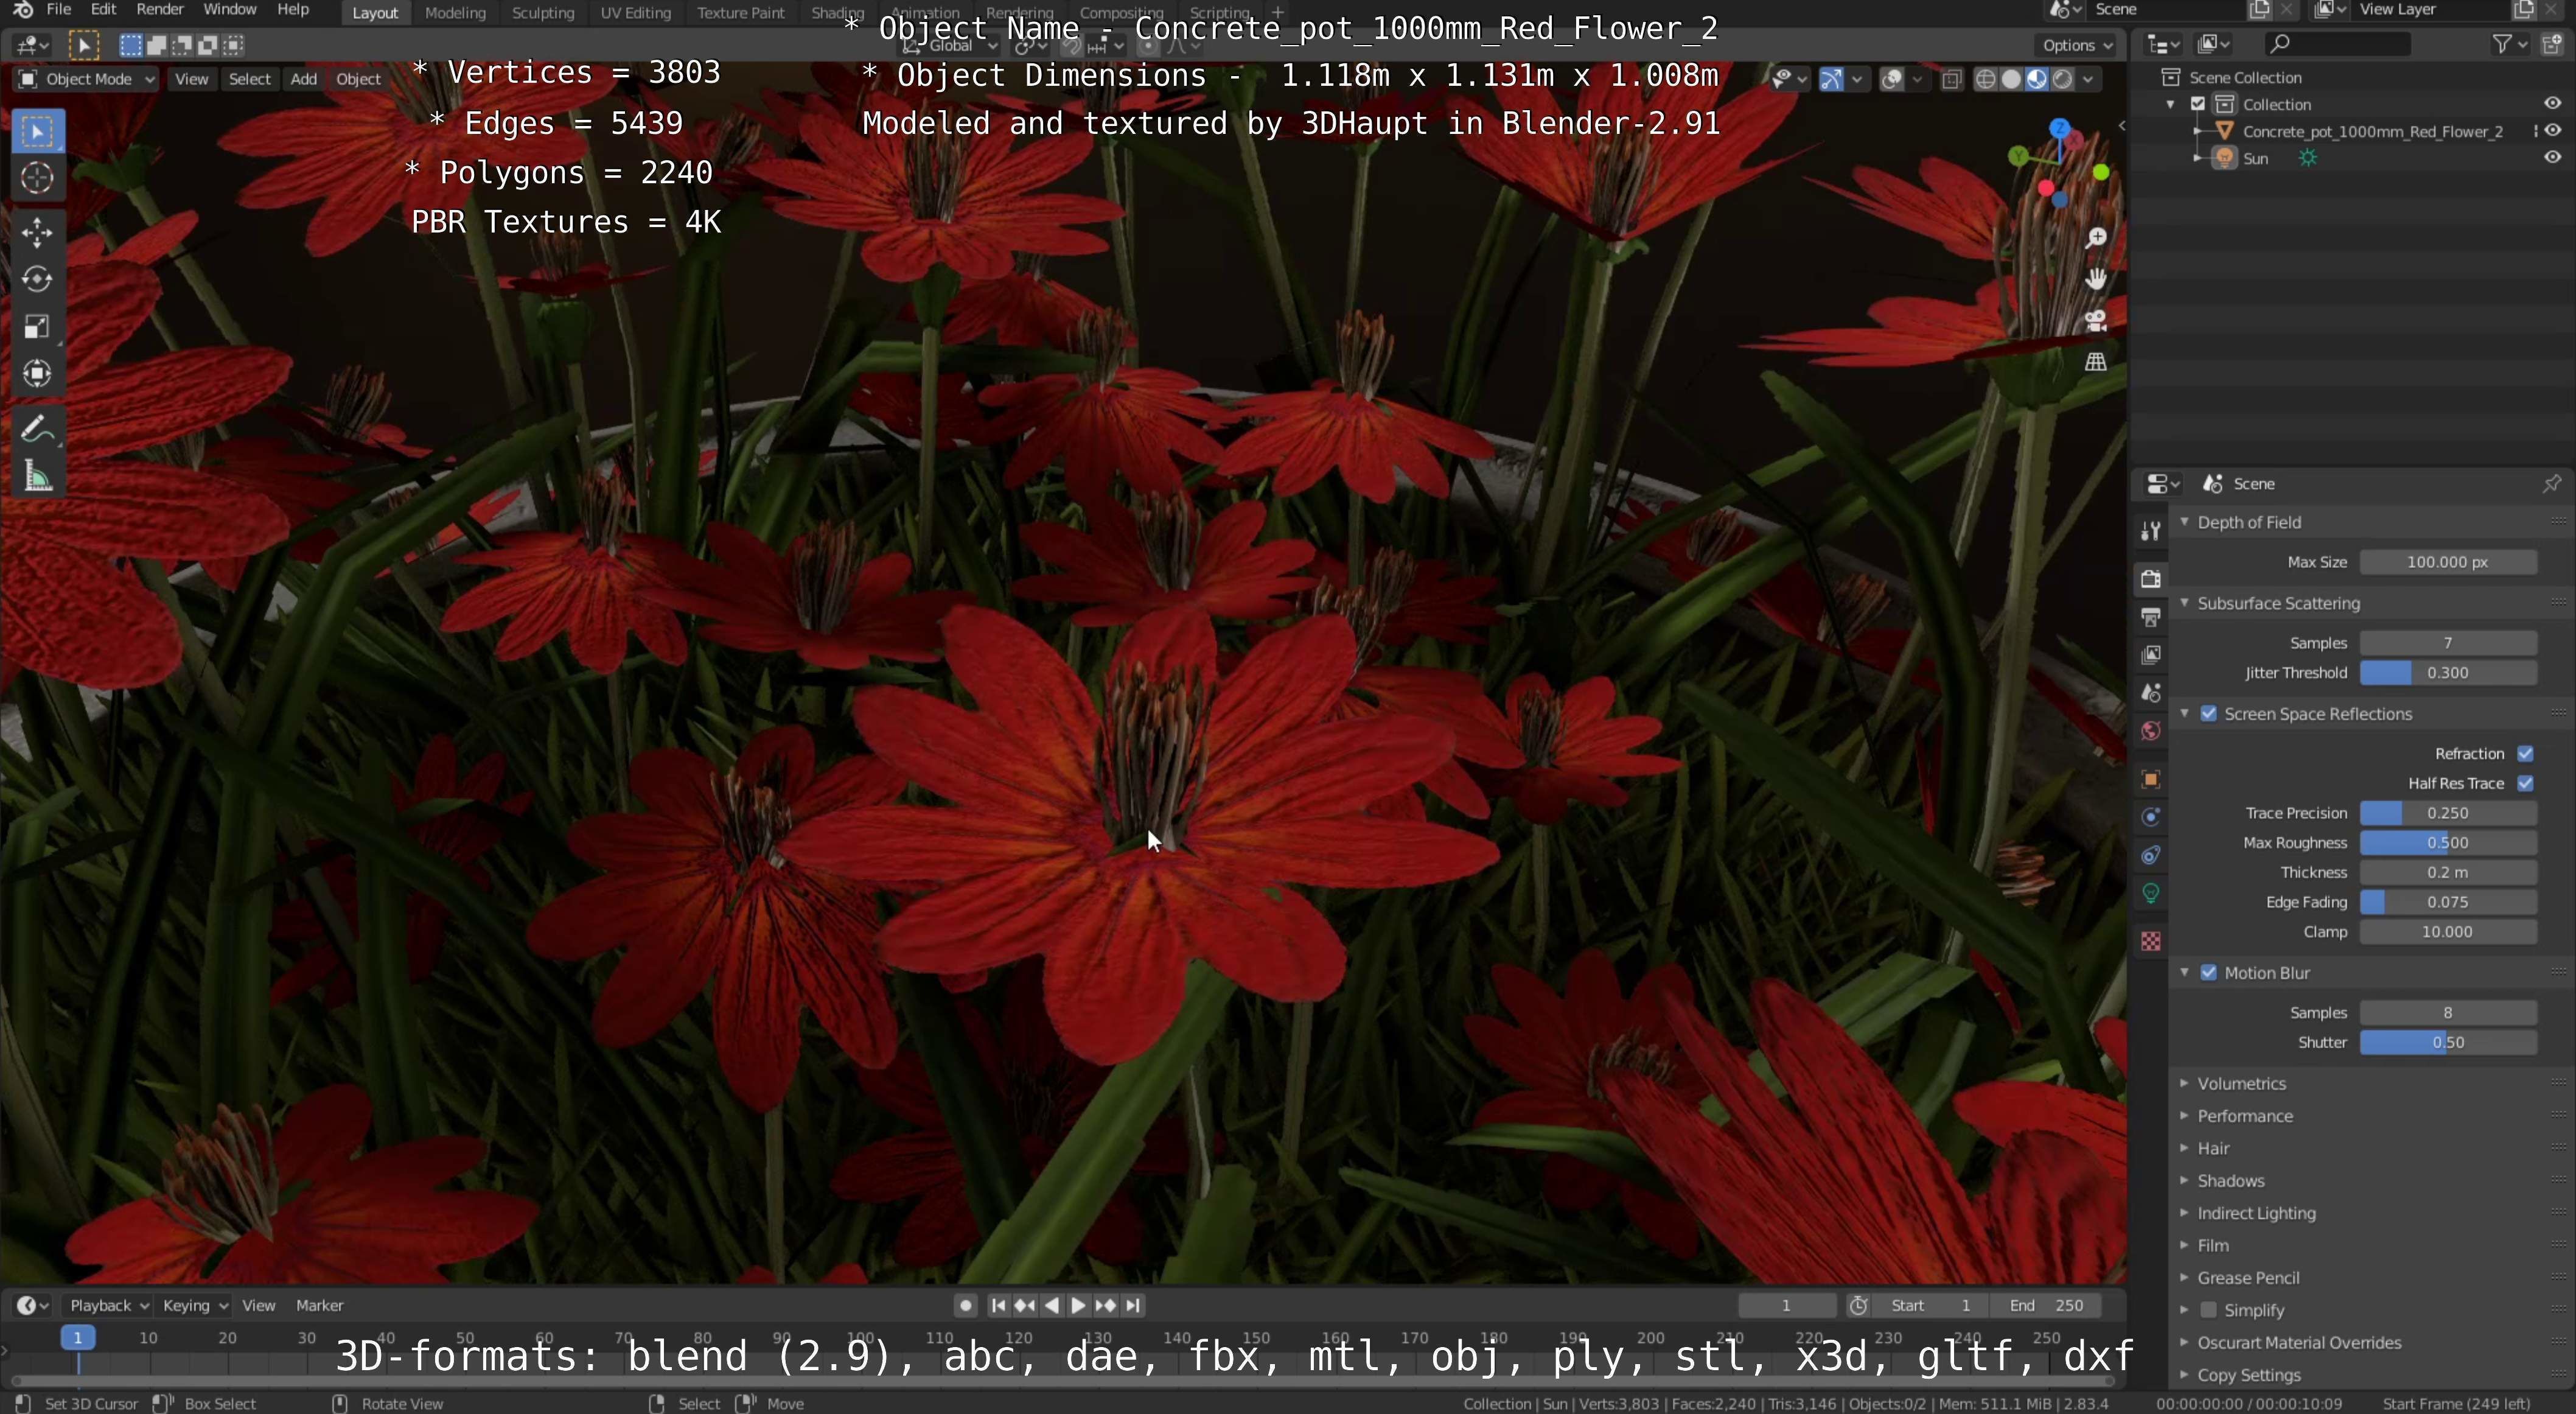Disable the Motion Blur checkbox
Image resolution: width=2576 pixels, height=1414 pixels.
tap(2209, 973)
